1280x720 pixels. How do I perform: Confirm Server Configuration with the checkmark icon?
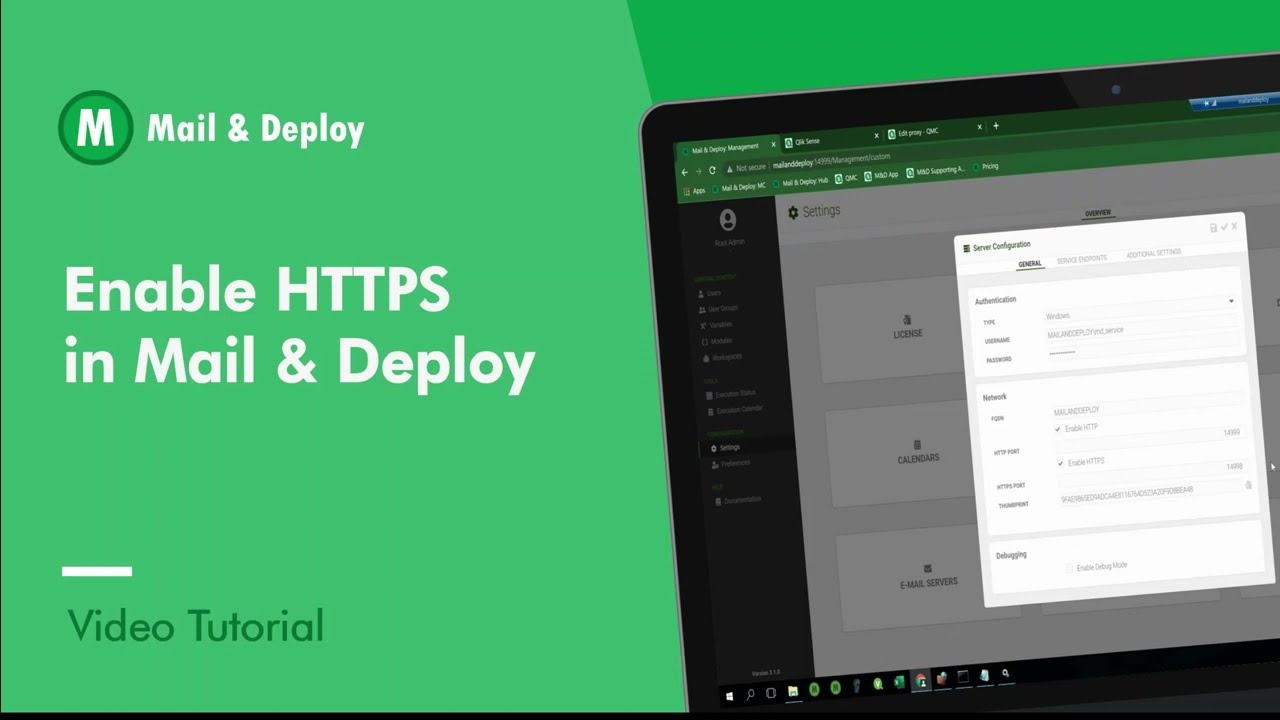(1224, 227)
